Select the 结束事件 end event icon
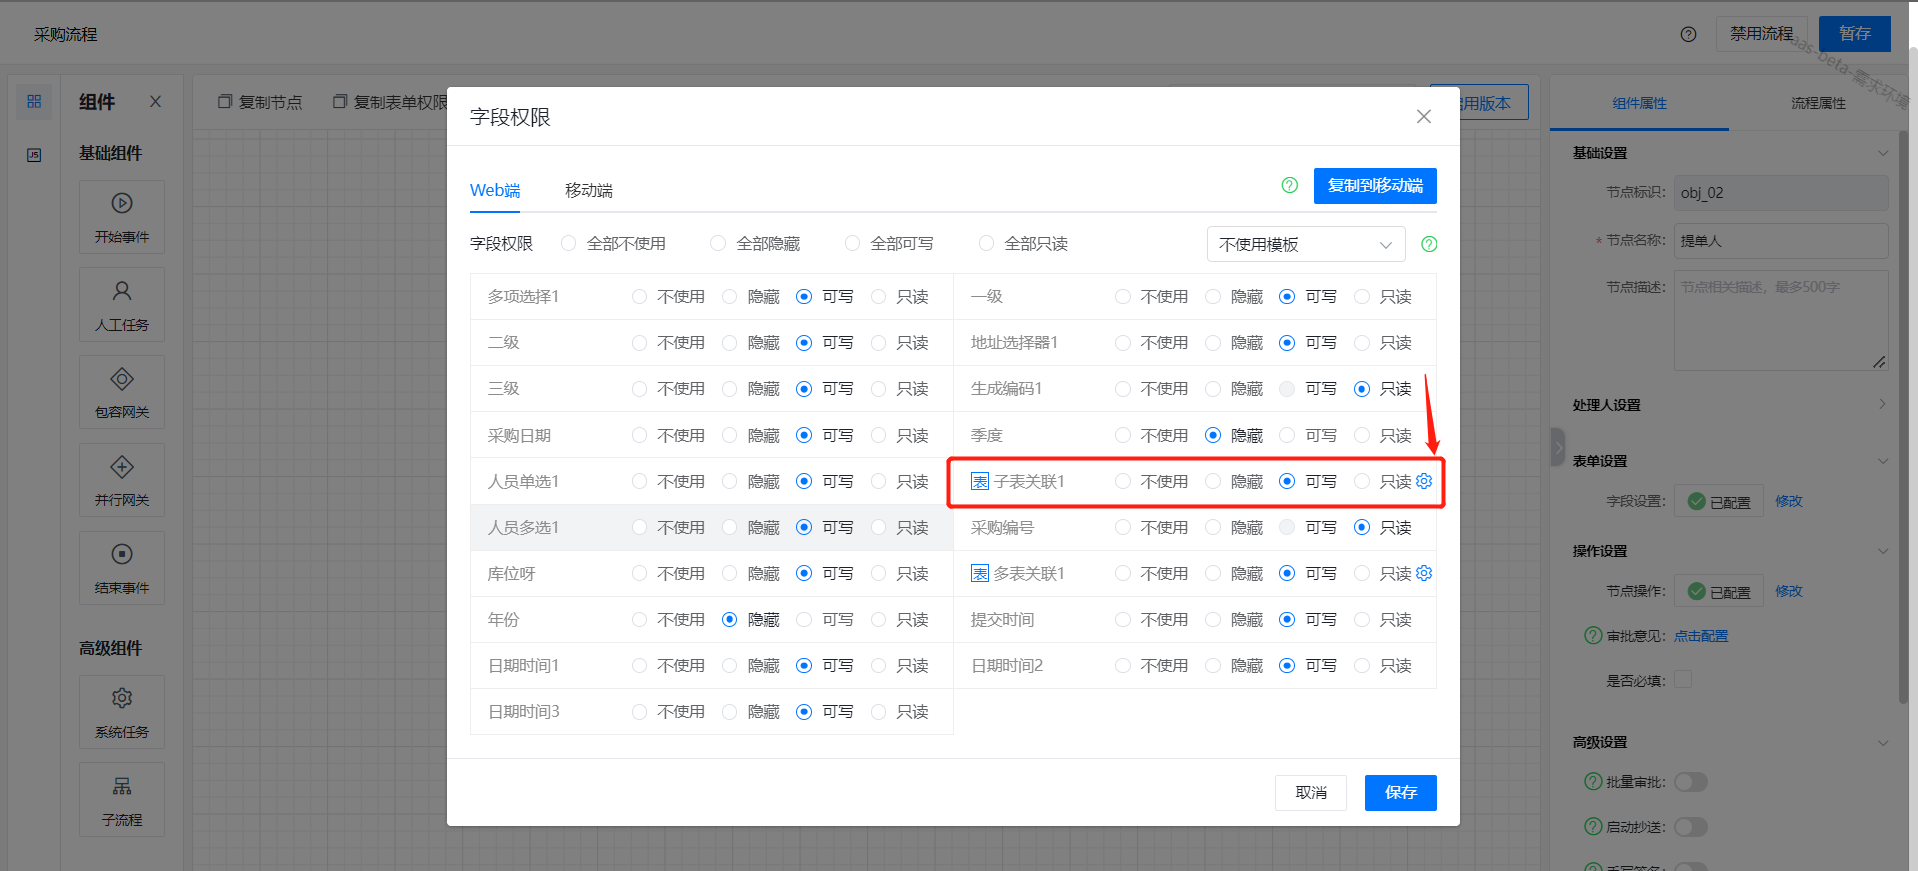The height and width of the screenshot is (871, 1918). pyautogui.click(x=122, y=554)
